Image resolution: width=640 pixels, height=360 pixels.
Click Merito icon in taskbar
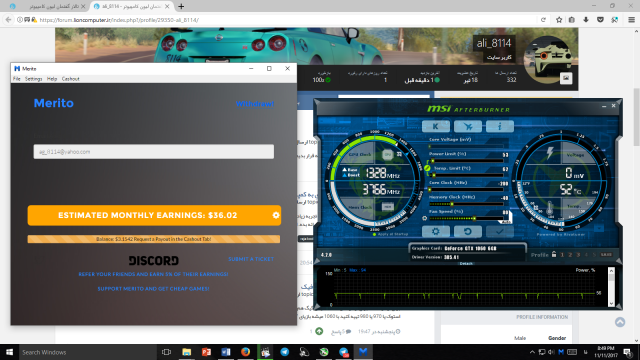click(363, 352)
